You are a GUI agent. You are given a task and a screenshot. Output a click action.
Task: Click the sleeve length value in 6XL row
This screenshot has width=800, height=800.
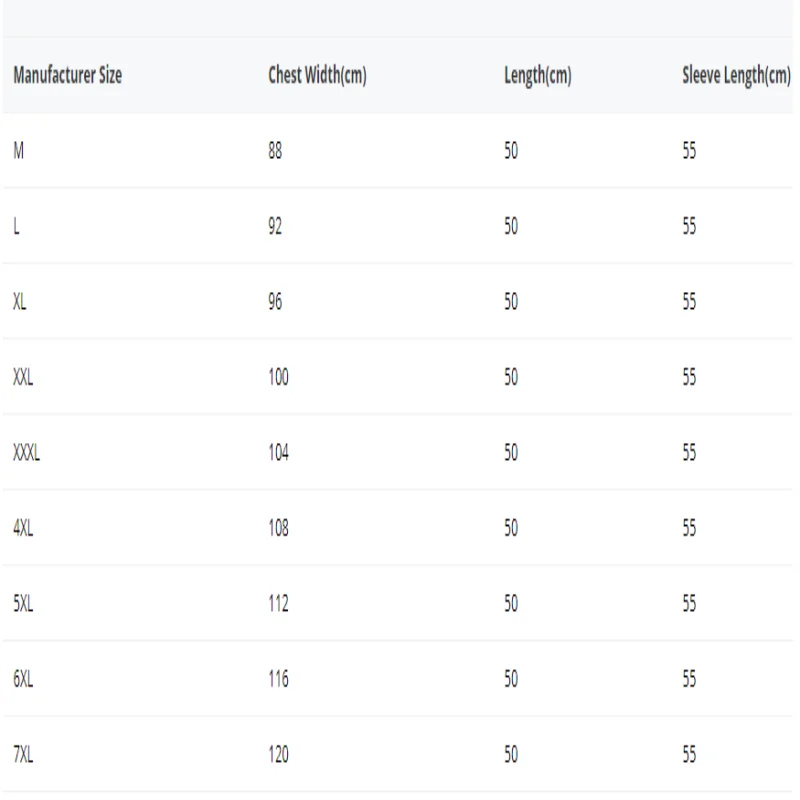(688, 680)
